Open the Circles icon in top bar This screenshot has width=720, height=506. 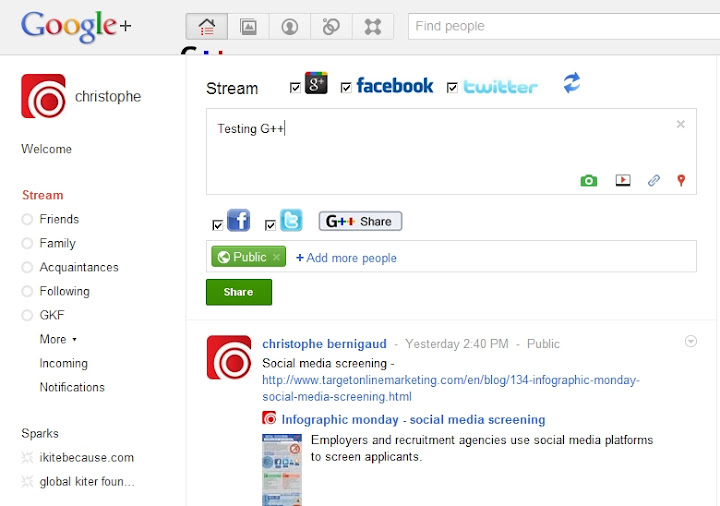pos(331,27)
